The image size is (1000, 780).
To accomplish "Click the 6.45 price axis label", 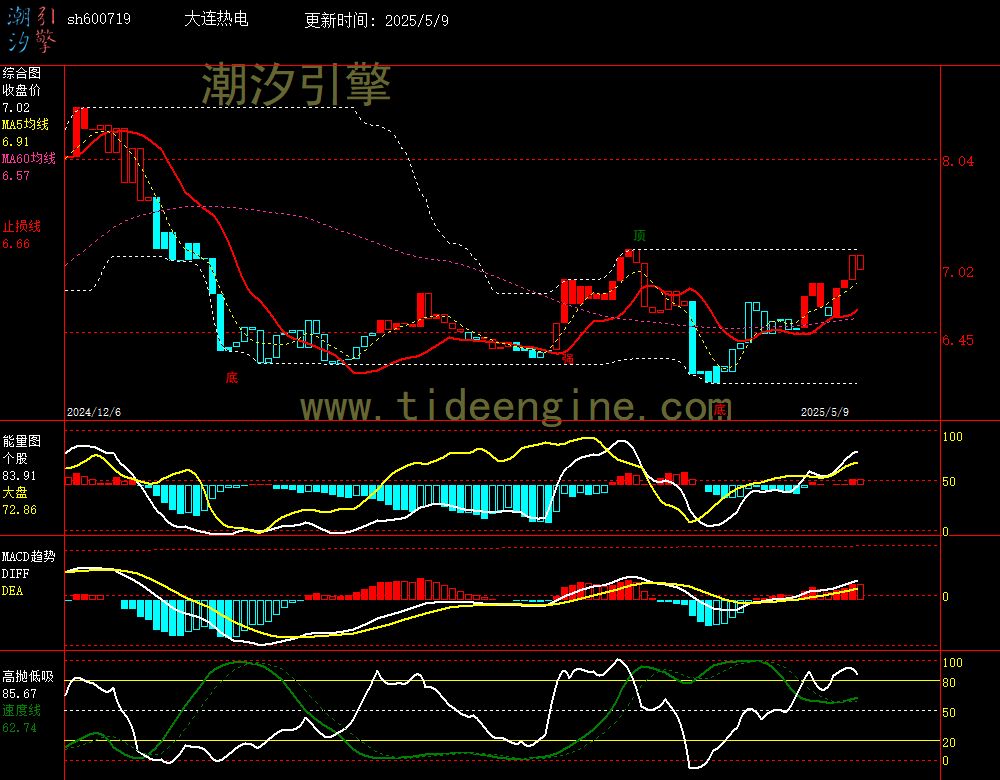I will [x=959, y=341].
